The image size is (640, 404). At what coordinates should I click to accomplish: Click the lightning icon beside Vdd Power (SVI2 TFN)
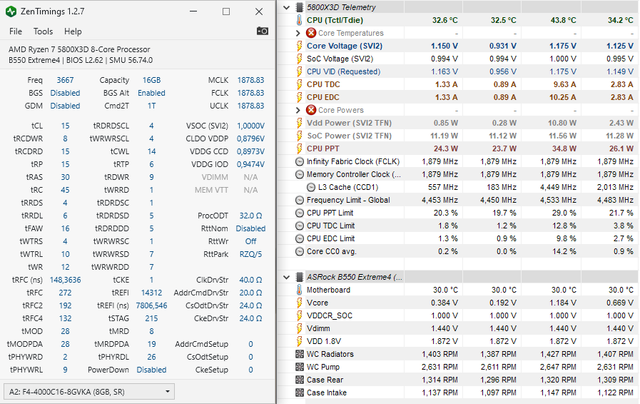(x=299, y=123)
